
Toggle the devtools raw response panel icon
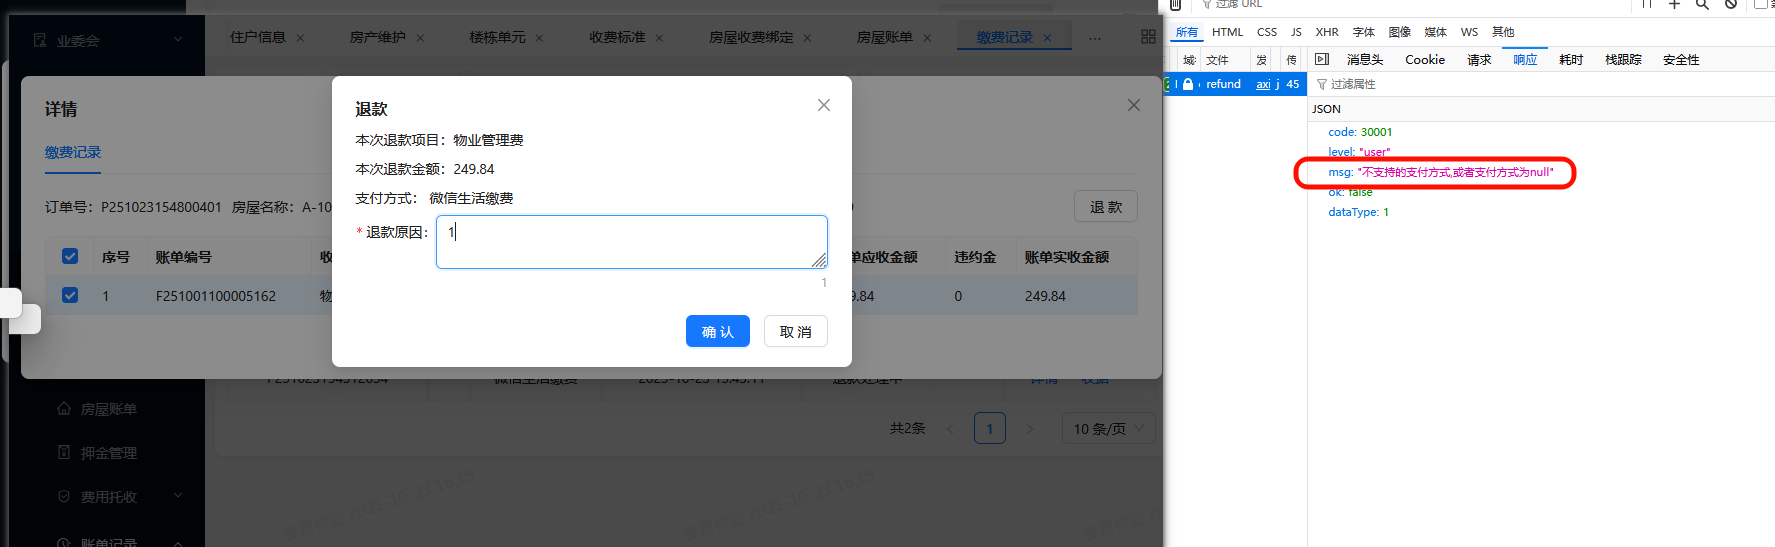tap(1322, 59)
